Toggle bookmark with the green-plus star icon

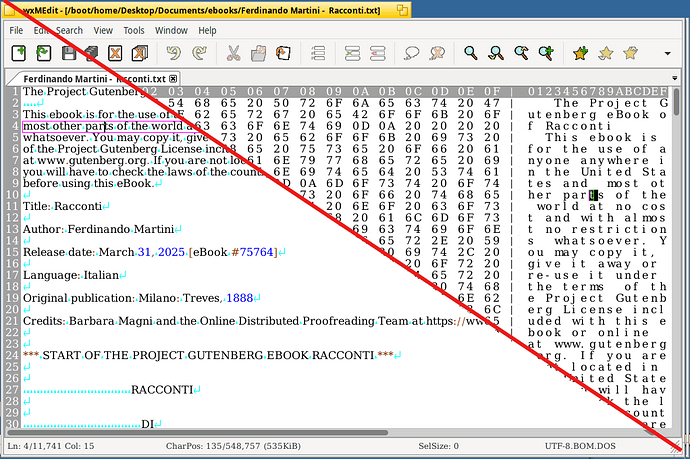coord(581,53)
